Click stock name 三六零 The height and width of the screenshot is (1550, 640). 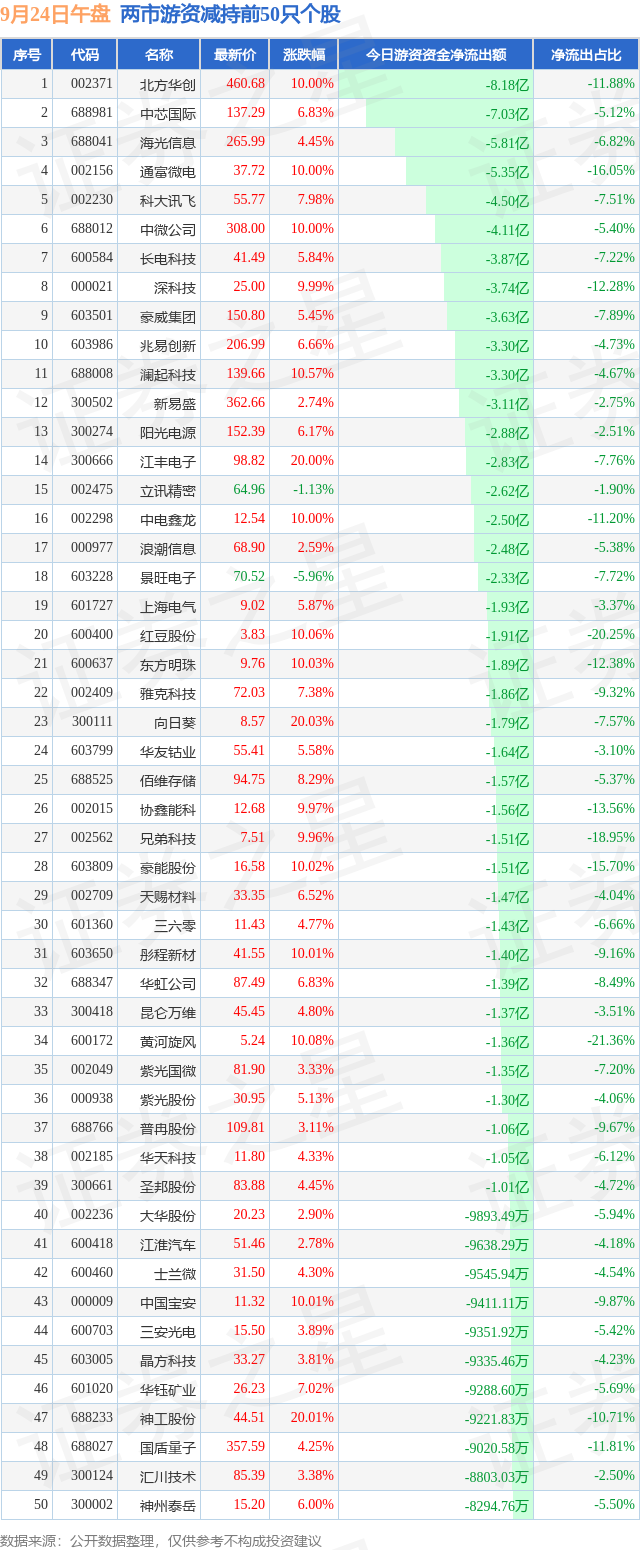[x=176, y=925]
